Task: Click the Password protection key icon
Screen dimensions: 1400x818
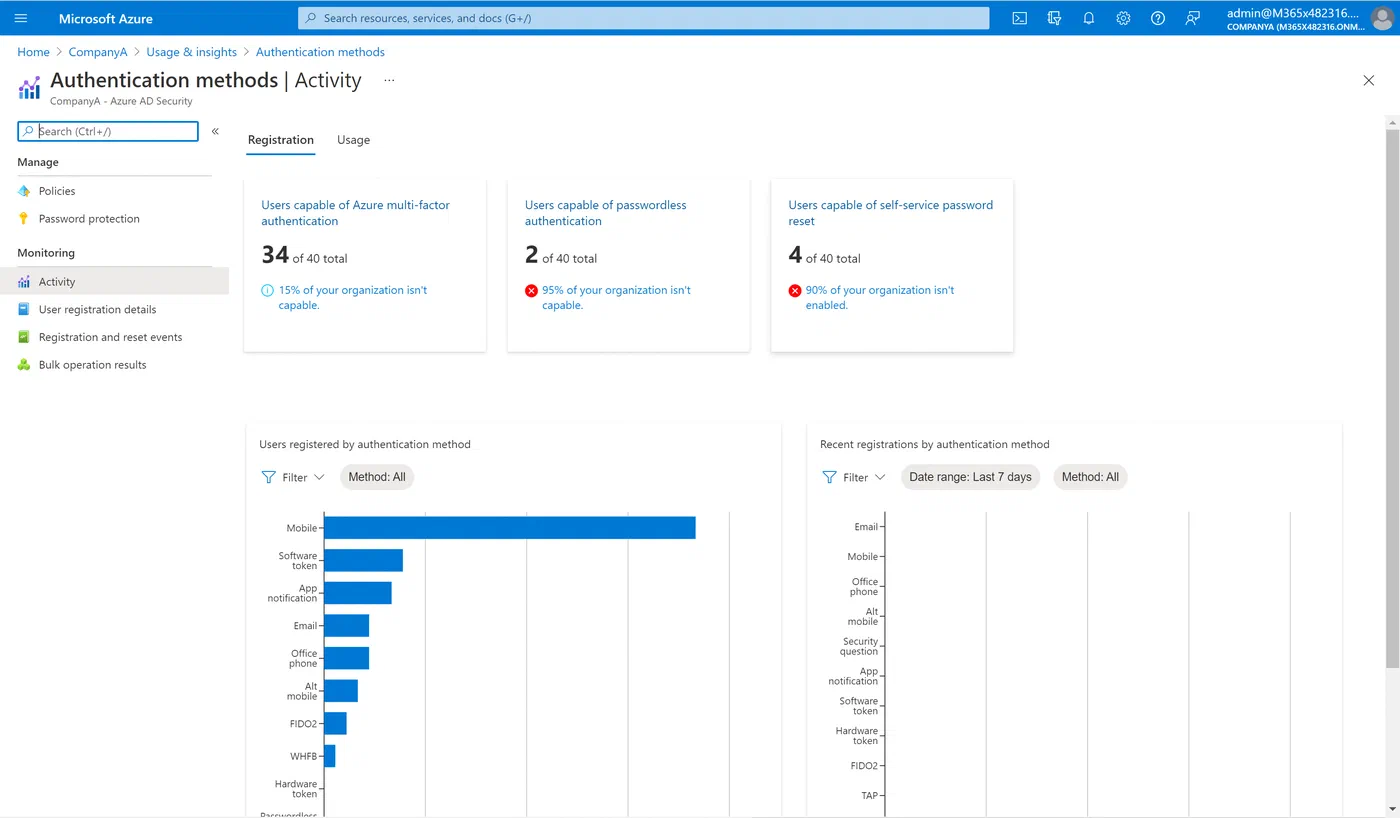Action: click(x=24, y=219)
